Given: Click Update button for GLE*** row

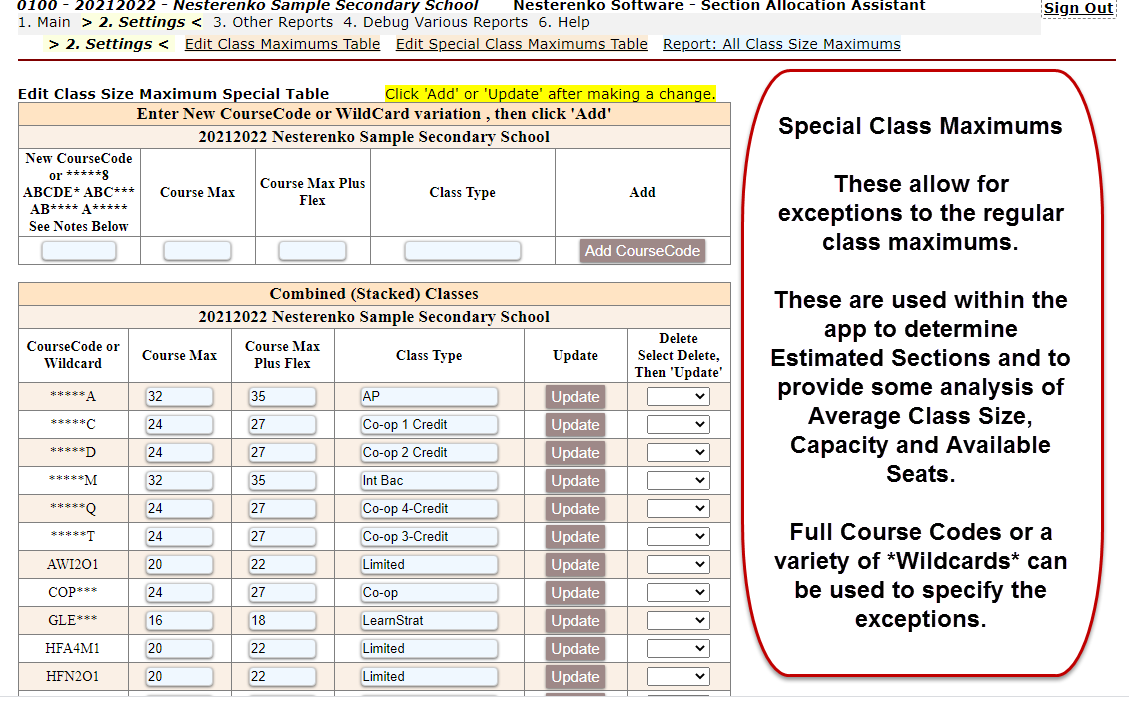Looking at the screenshot, I should (575, 621).
